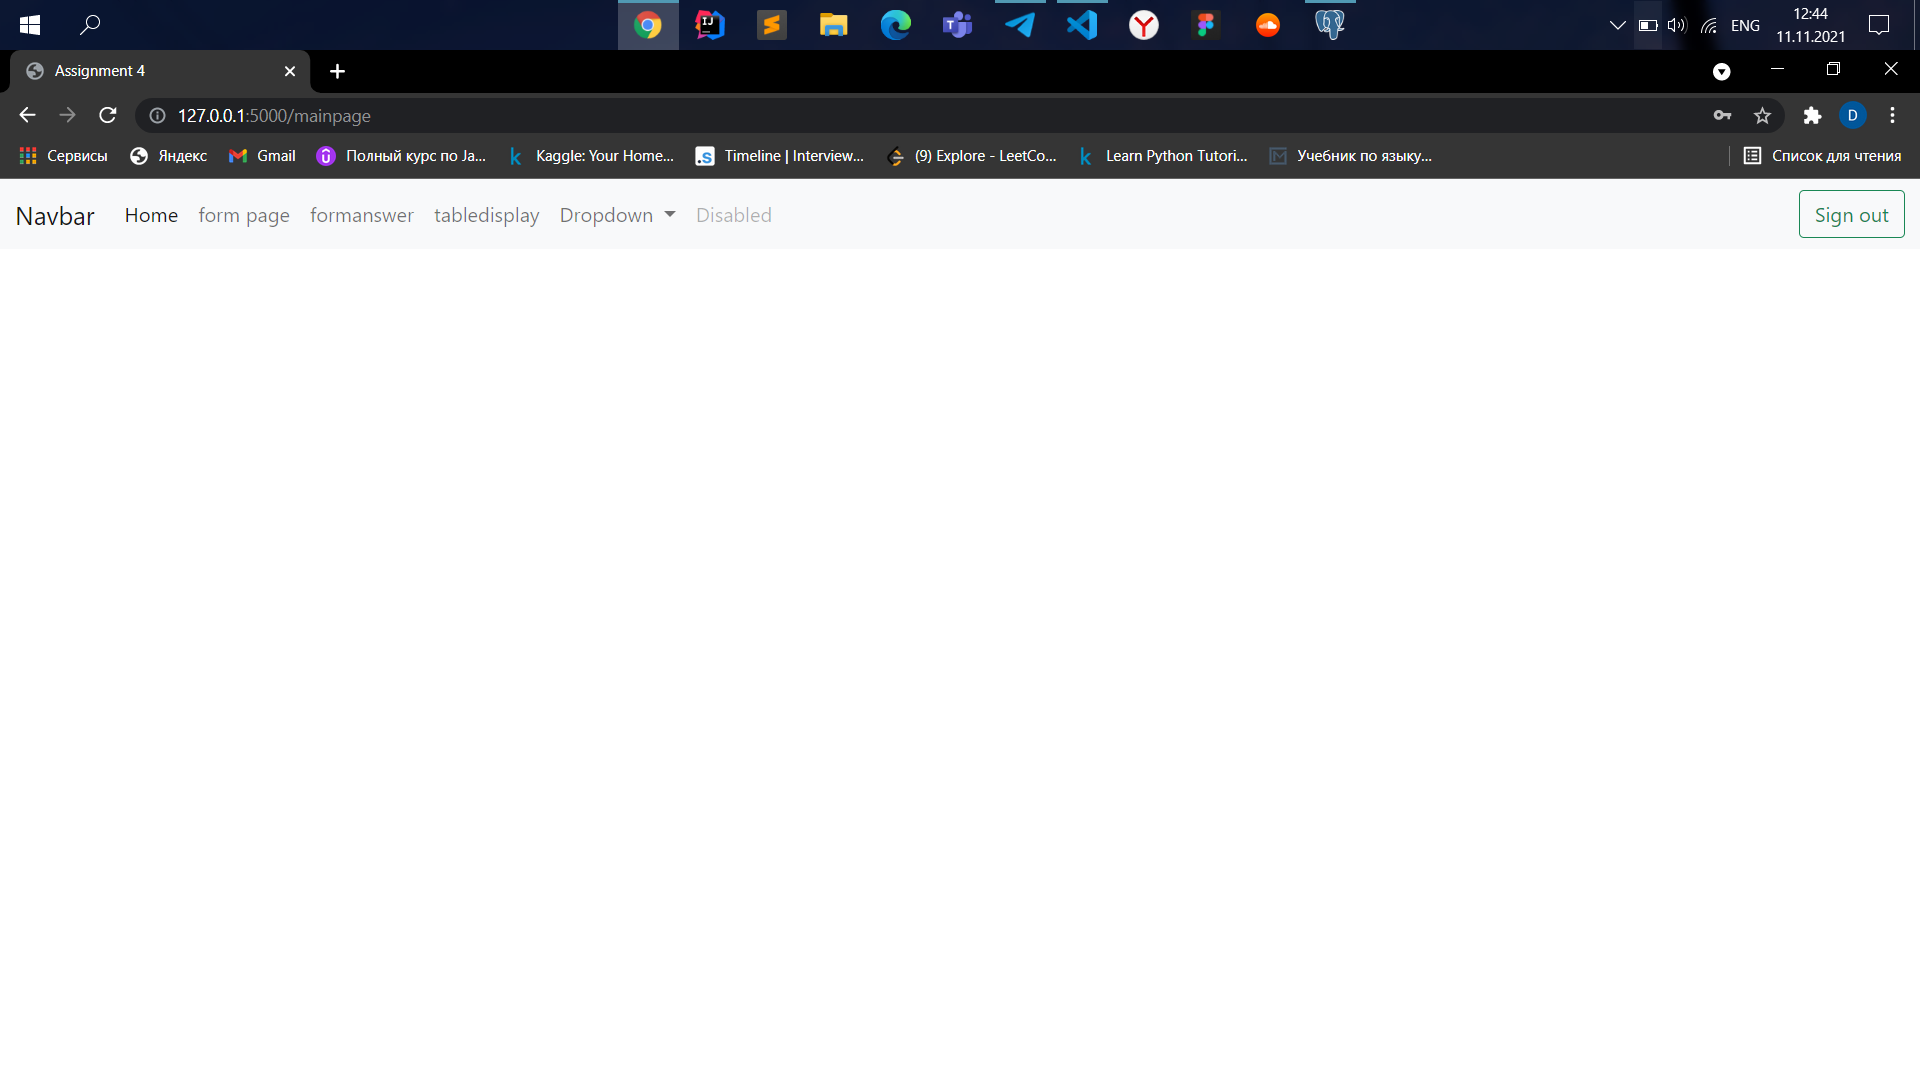Launch IntelliJ IDEA from the taskbar

tap(710, 25)
